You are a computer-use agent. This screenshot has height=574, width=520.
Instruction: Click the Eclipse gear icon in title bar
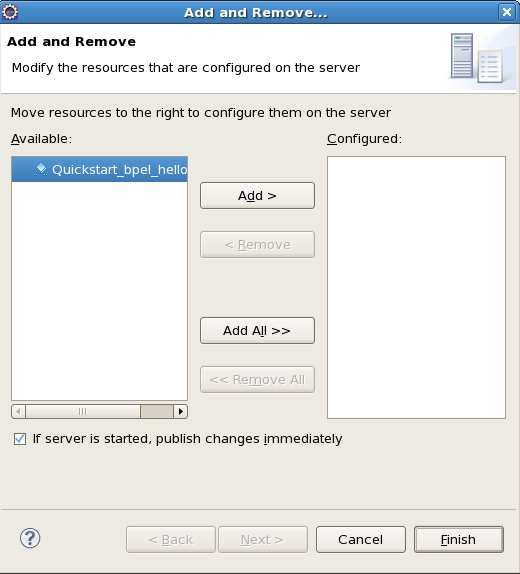click(10, 12)
